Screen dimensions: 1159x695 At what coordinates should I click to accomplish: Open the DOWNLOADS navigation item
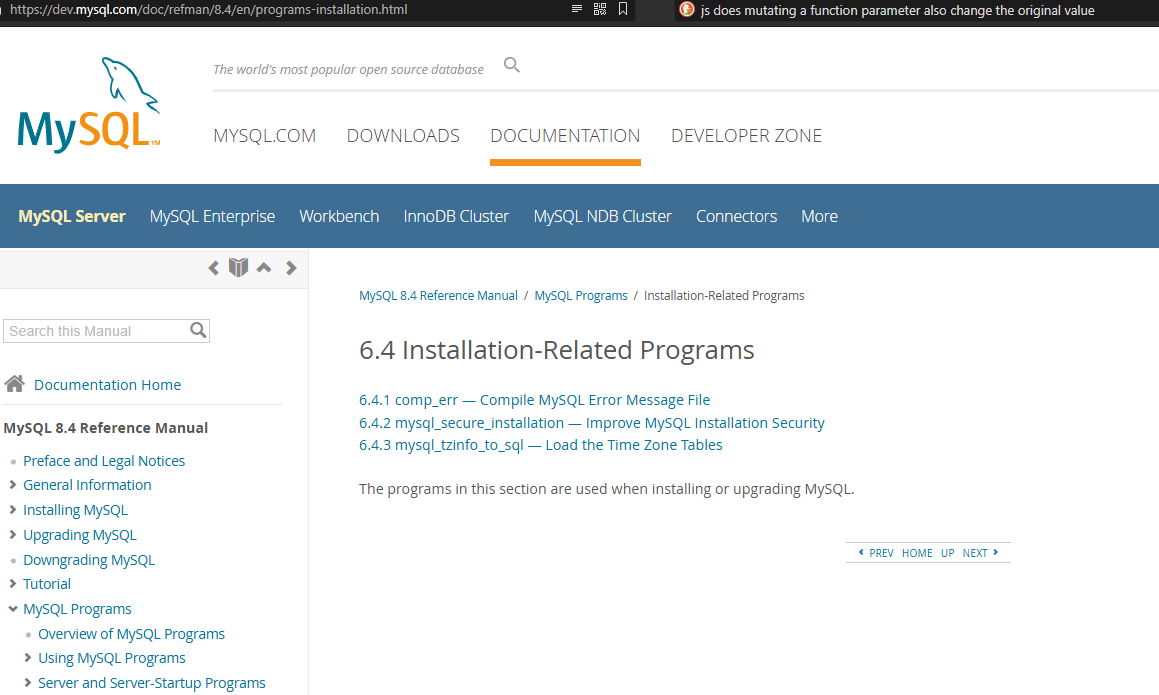pyautogui.click(x=403, y=135)
